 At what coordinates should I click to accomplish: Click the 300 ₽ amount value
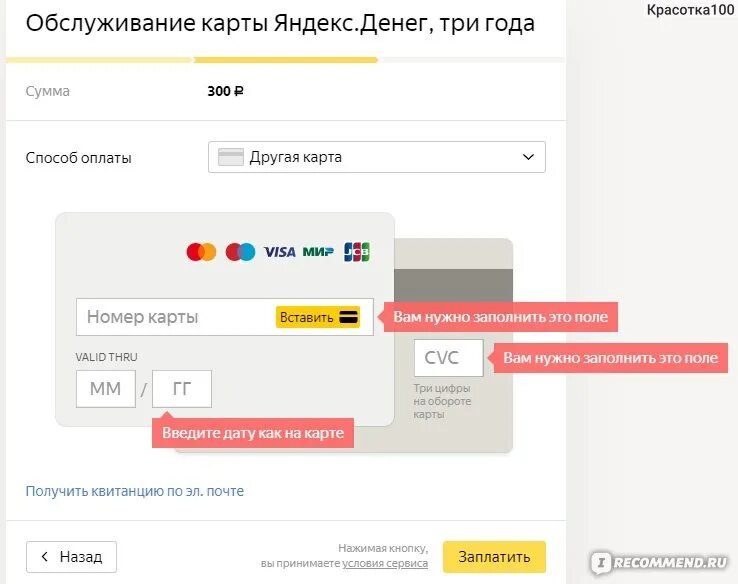click(225, 91)
